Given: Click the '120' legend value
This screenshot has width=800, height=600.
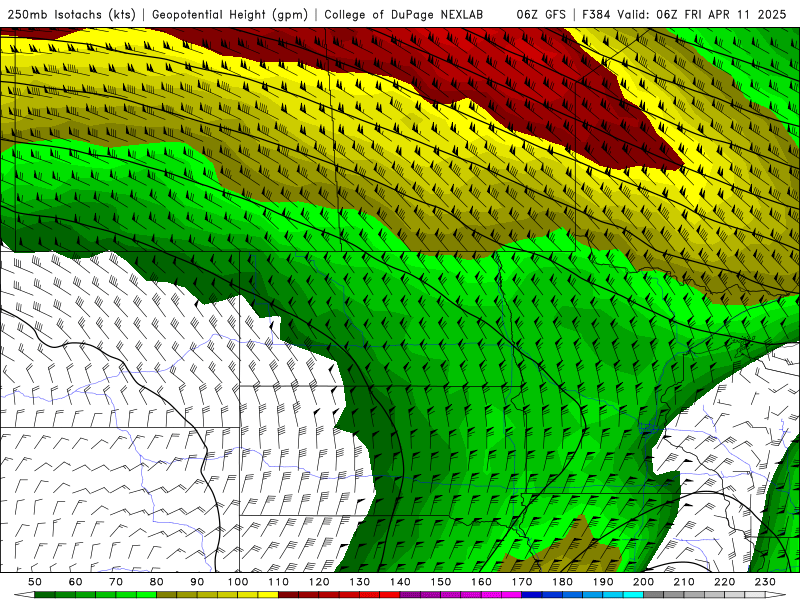Looking at the screenshot, I should click(x=319, y=582).
